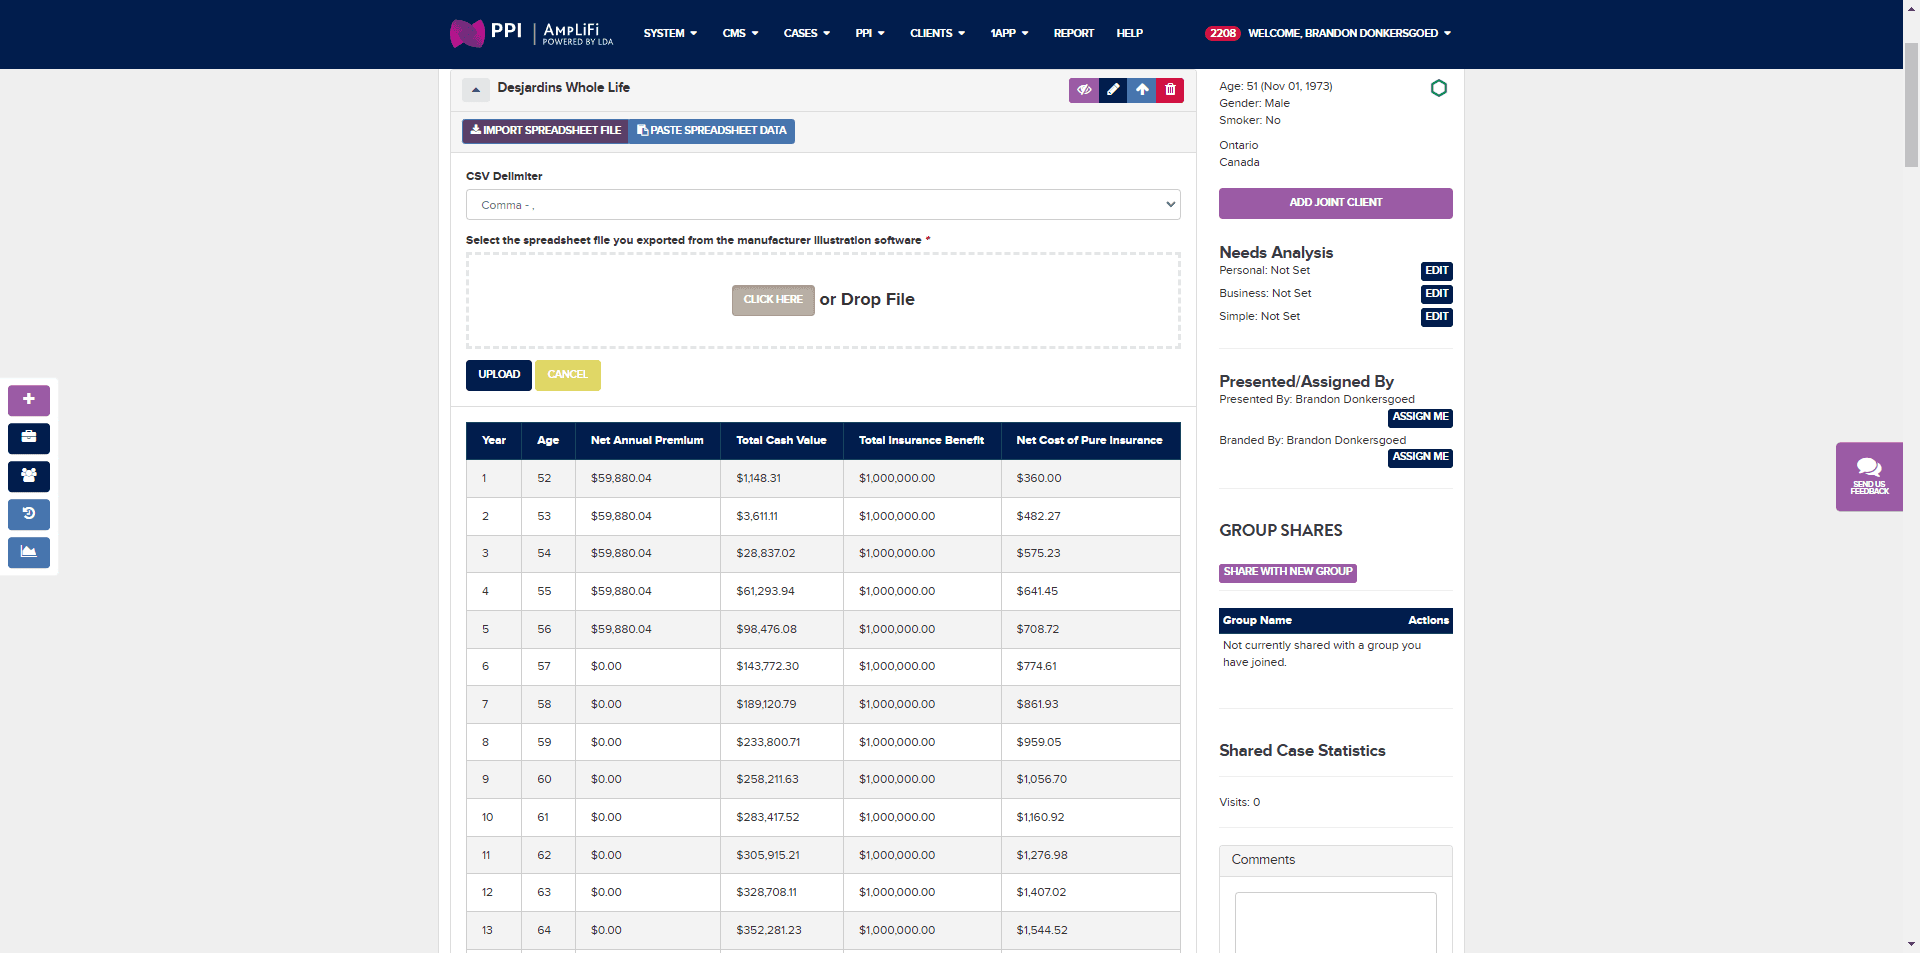
Task: Delete illustration with red trash icon
Action: 1170,90
